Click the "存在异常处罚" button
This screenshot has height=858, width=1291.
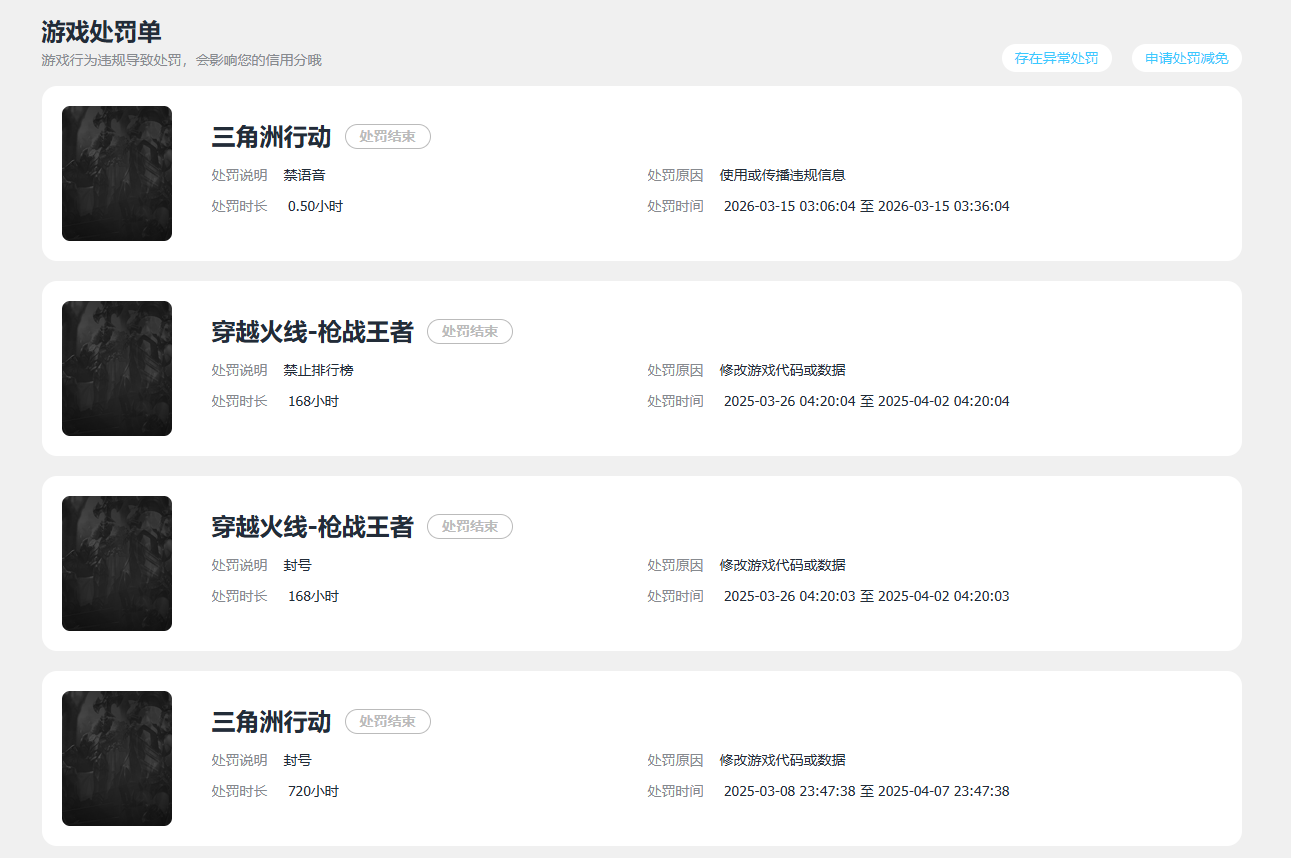click(x=1056, y=58)
